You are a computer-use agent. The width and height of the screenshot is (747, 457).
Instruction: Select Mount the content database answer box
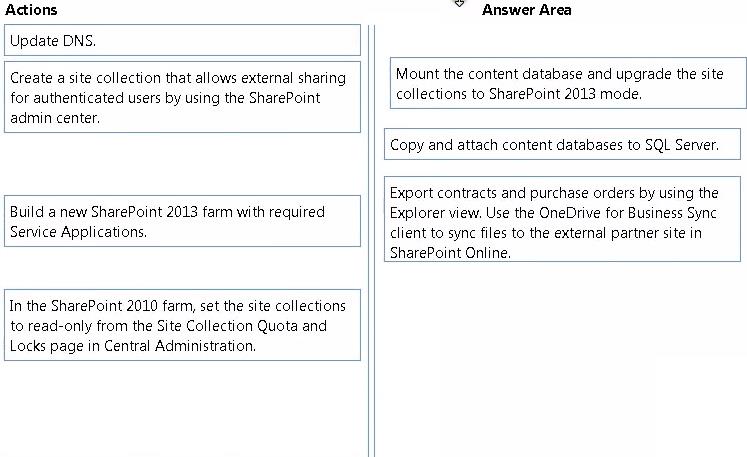(x=568, y=83)
